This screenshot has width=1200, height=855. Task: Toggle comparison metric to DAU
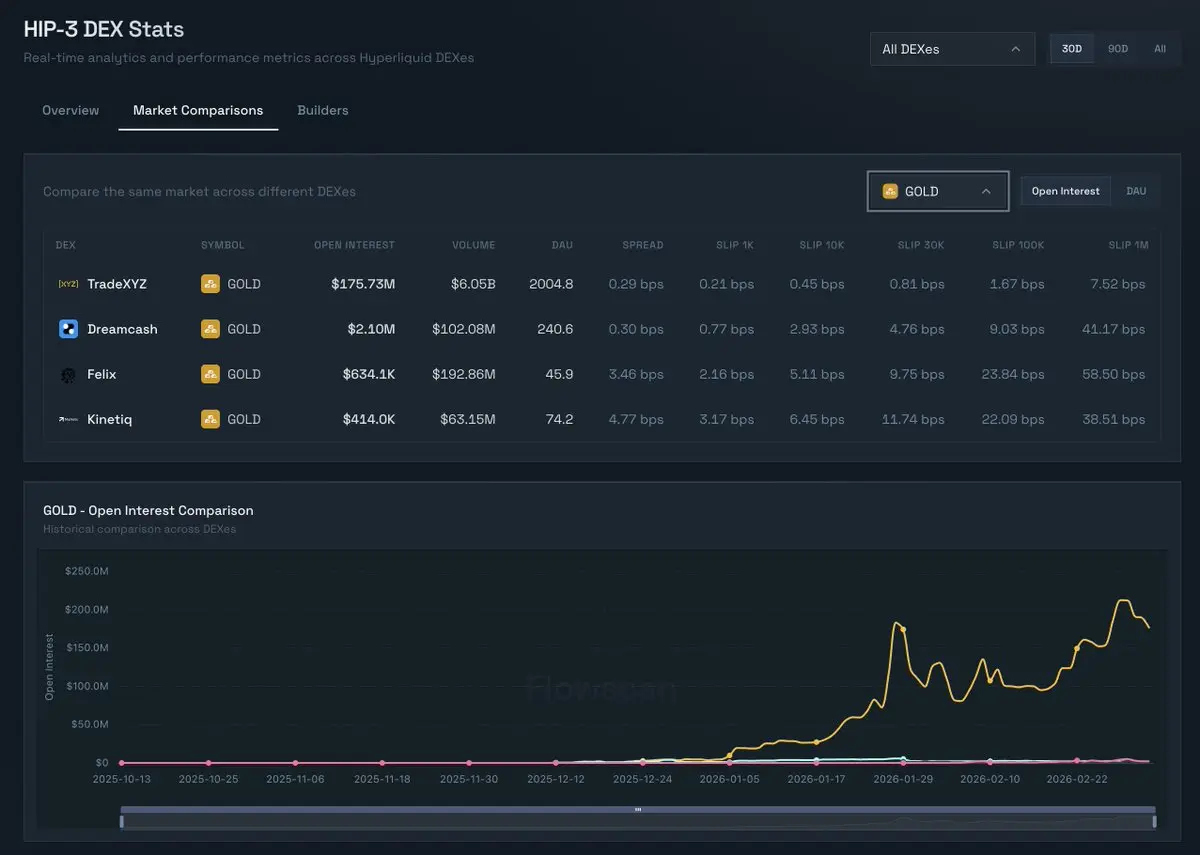point(1136,191)
